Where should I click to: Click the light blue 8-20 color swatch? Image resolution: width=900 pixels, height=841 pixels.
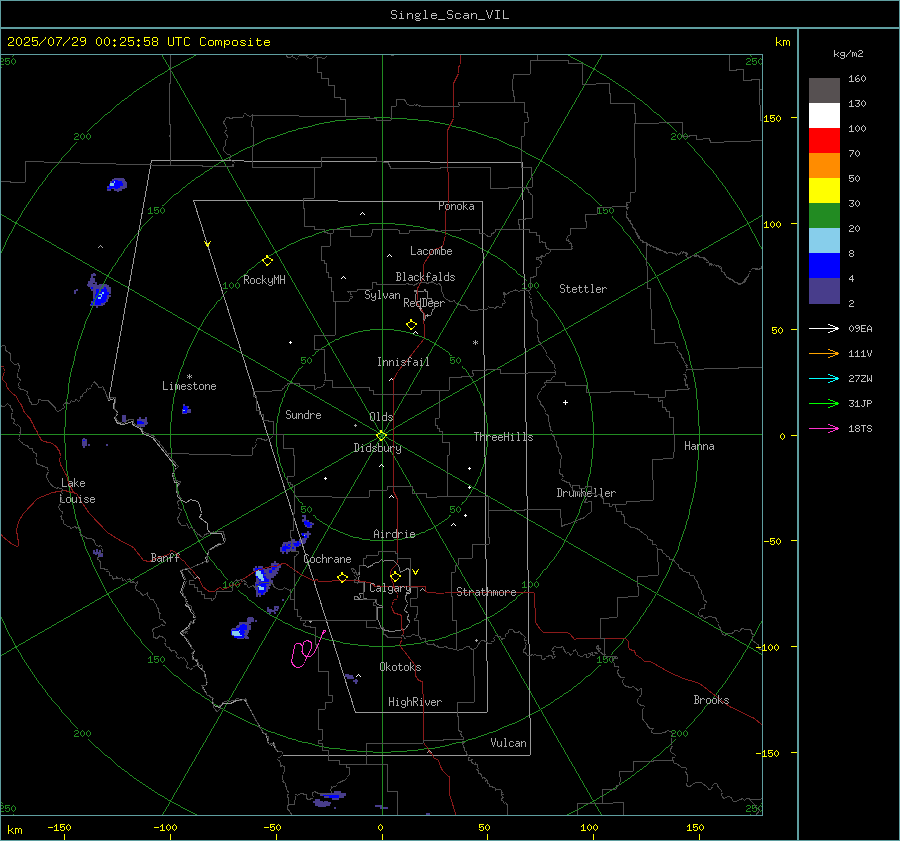pos(824,241)
